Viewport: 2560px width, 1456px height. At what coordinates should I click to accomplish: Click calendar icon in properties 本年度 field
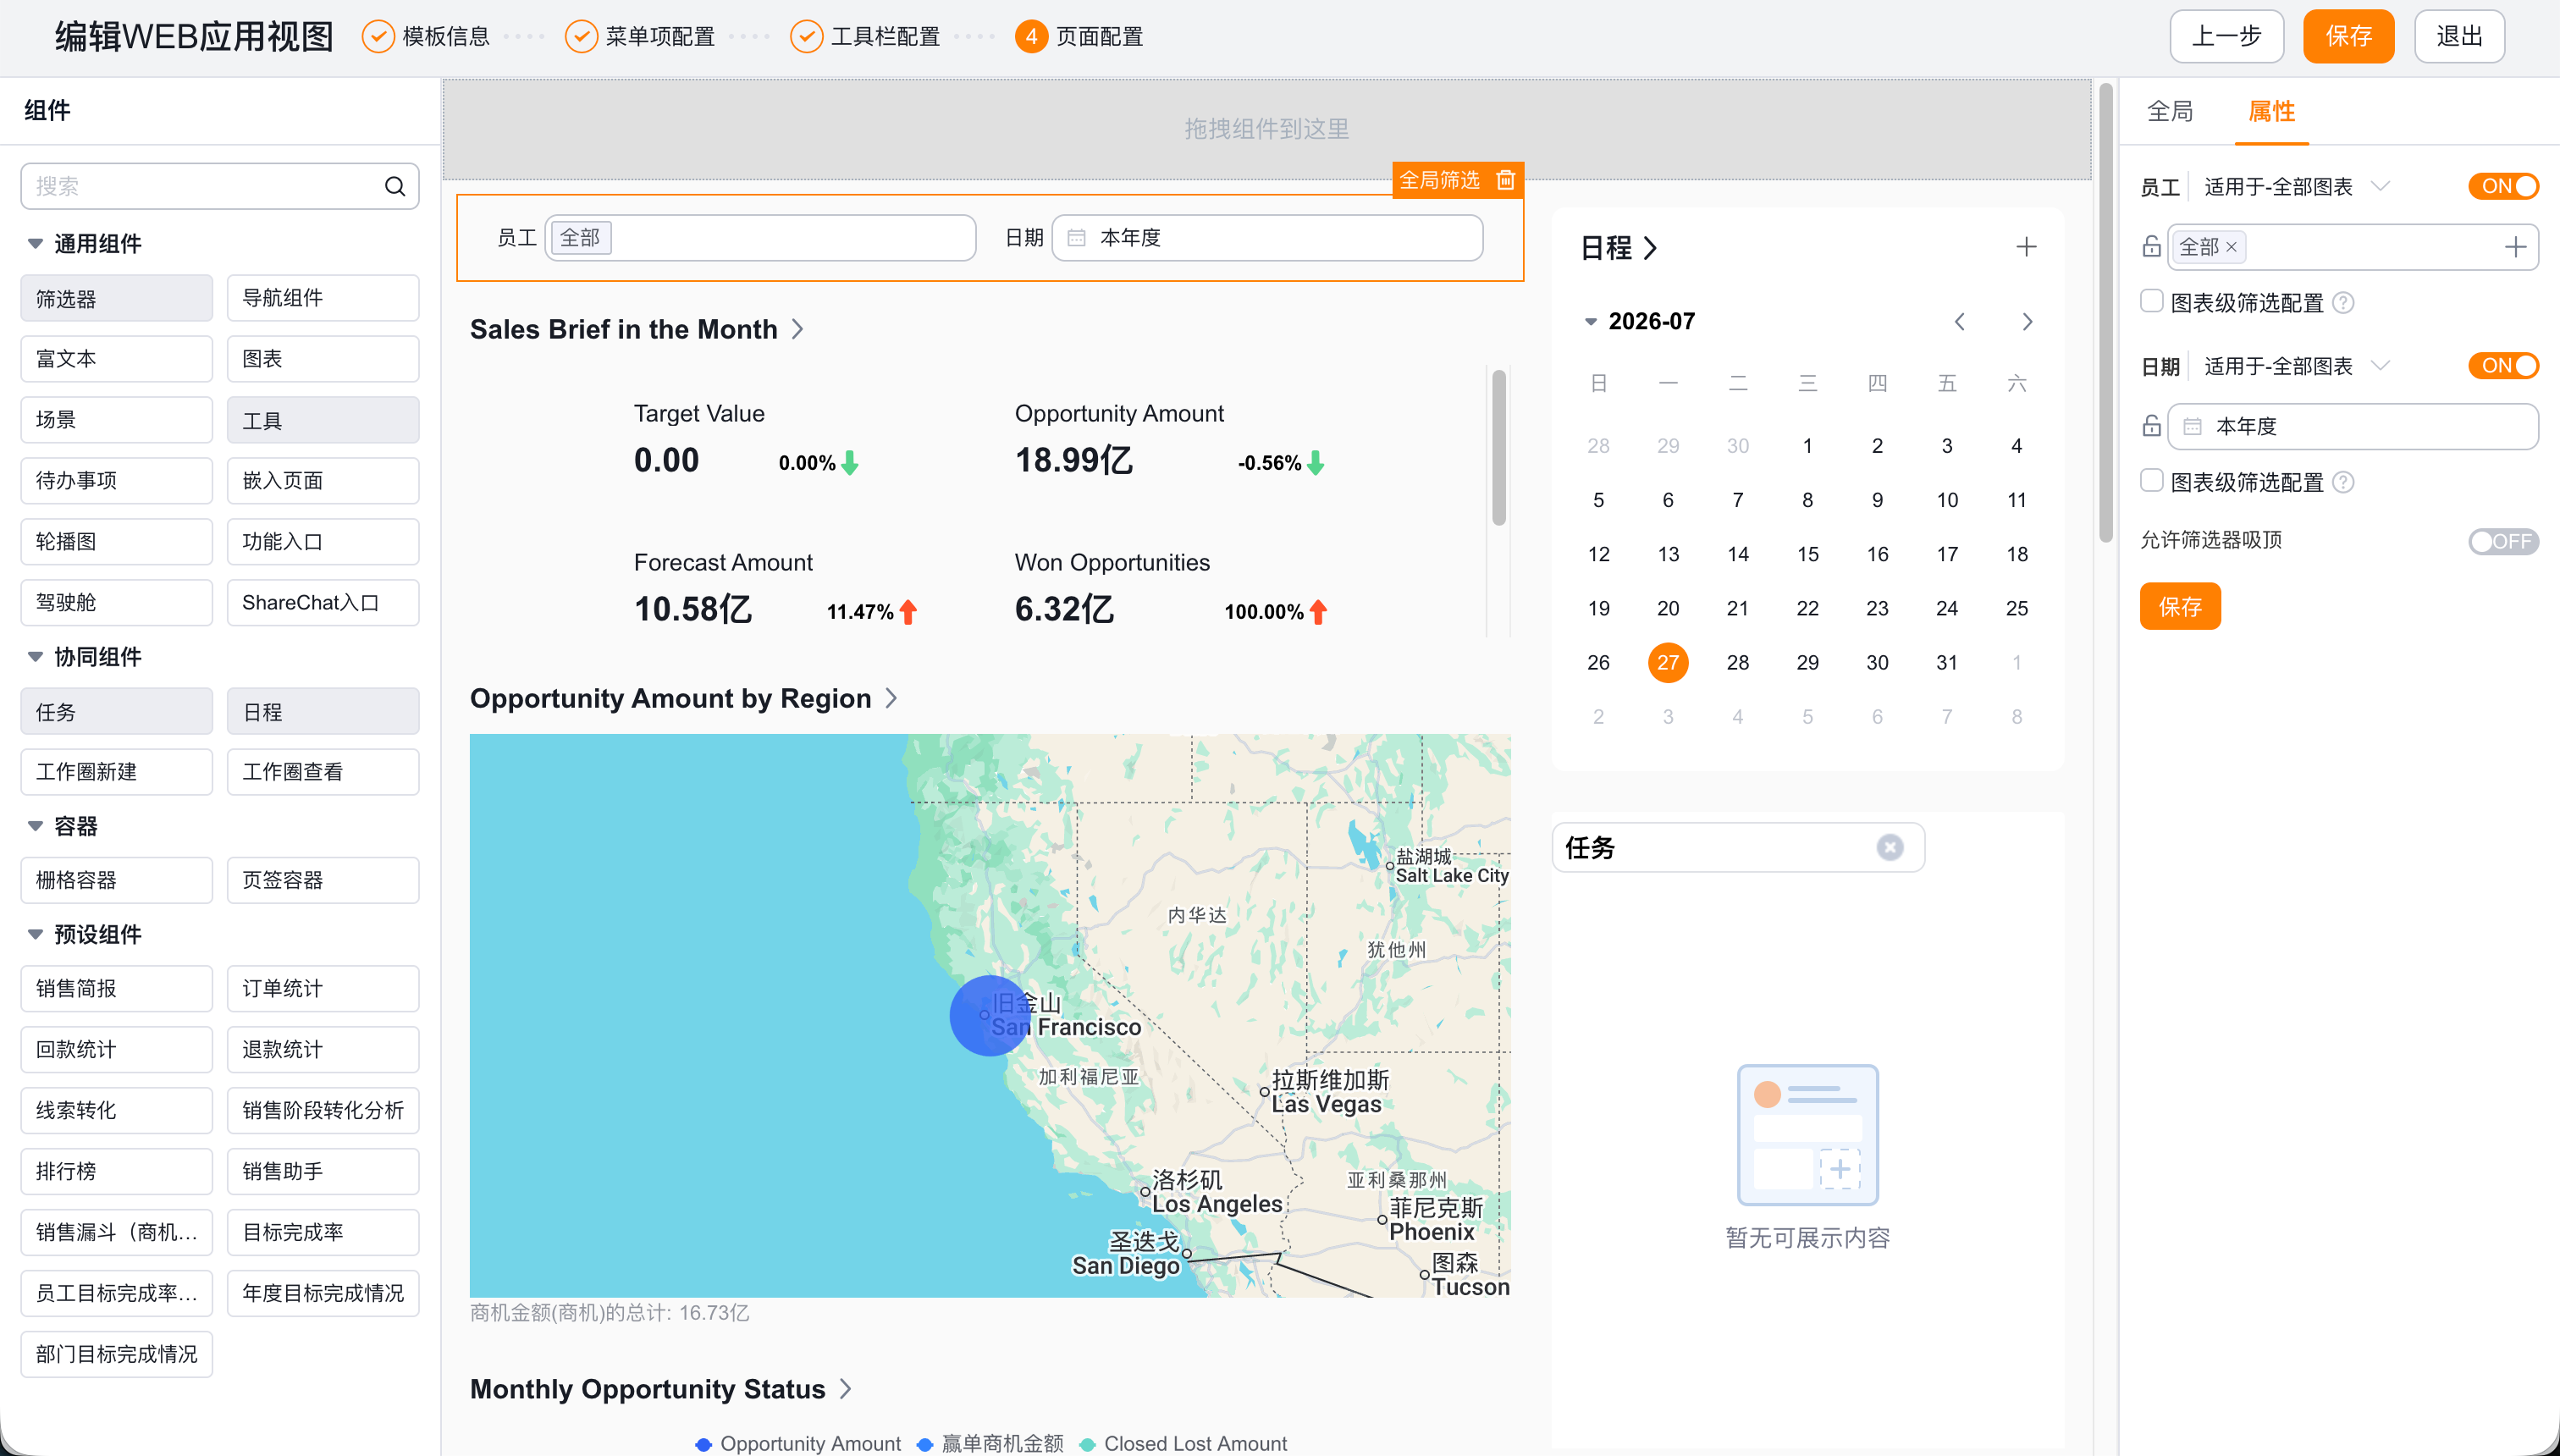pyautogui.click(x=2193, y=427)
